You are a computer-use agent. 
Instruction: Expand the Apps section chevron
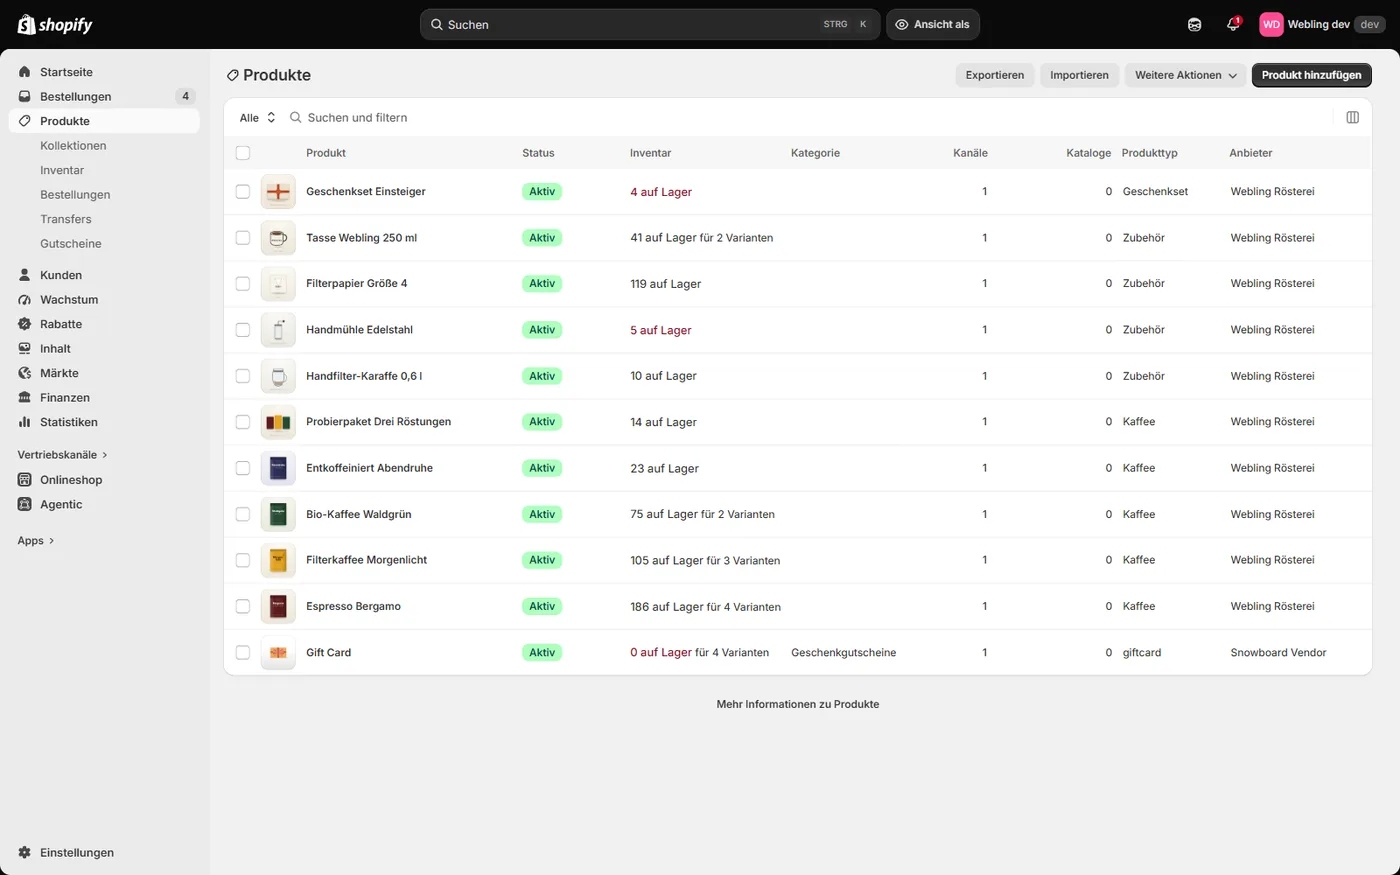click(52, 541)
